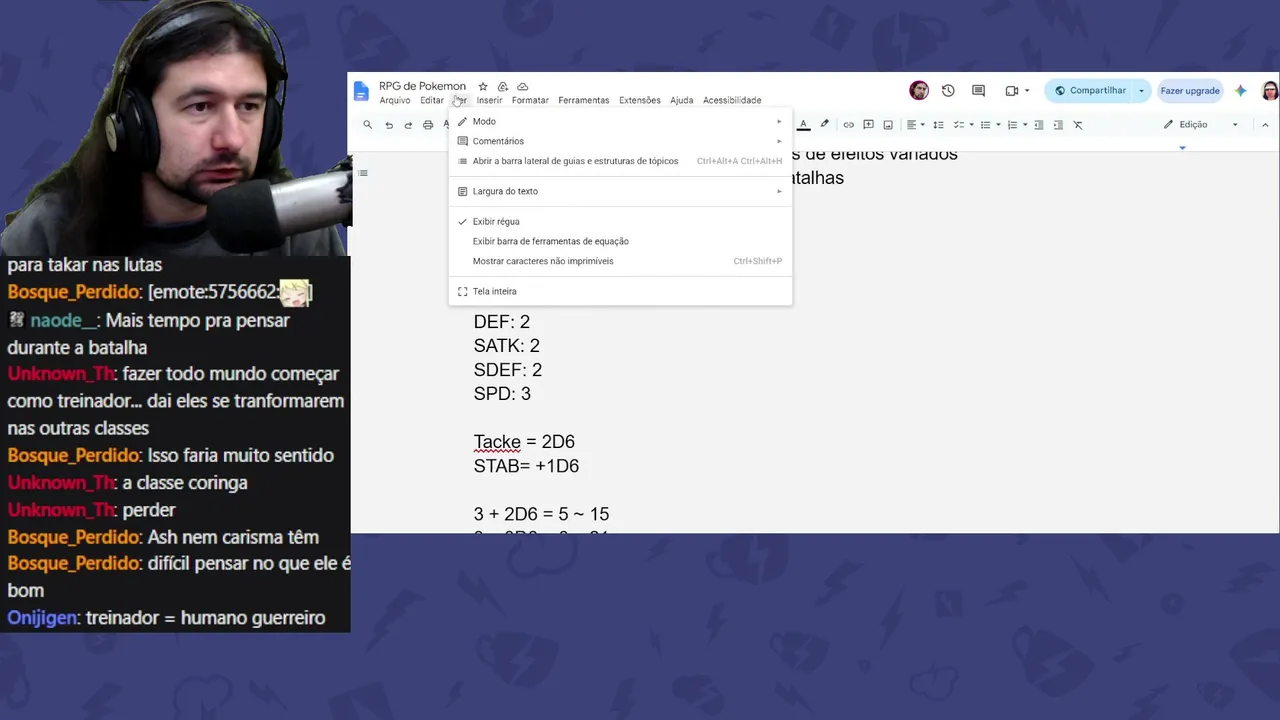The width and height of the screenshot is (1280, 720).
Task: Open version history clock icon
Action: pos(948,91)
